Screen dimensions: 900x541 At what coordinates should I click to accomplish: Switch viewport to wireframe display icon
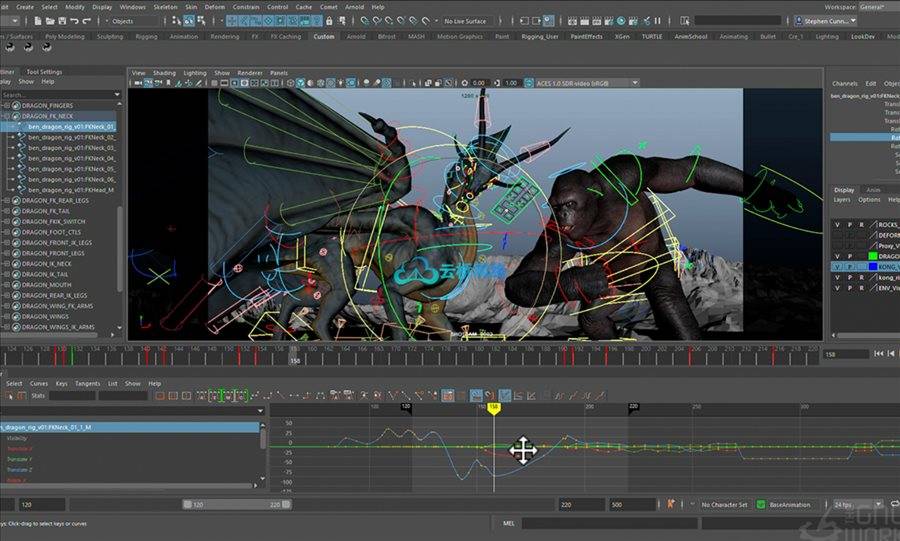[x=290, y=83]
